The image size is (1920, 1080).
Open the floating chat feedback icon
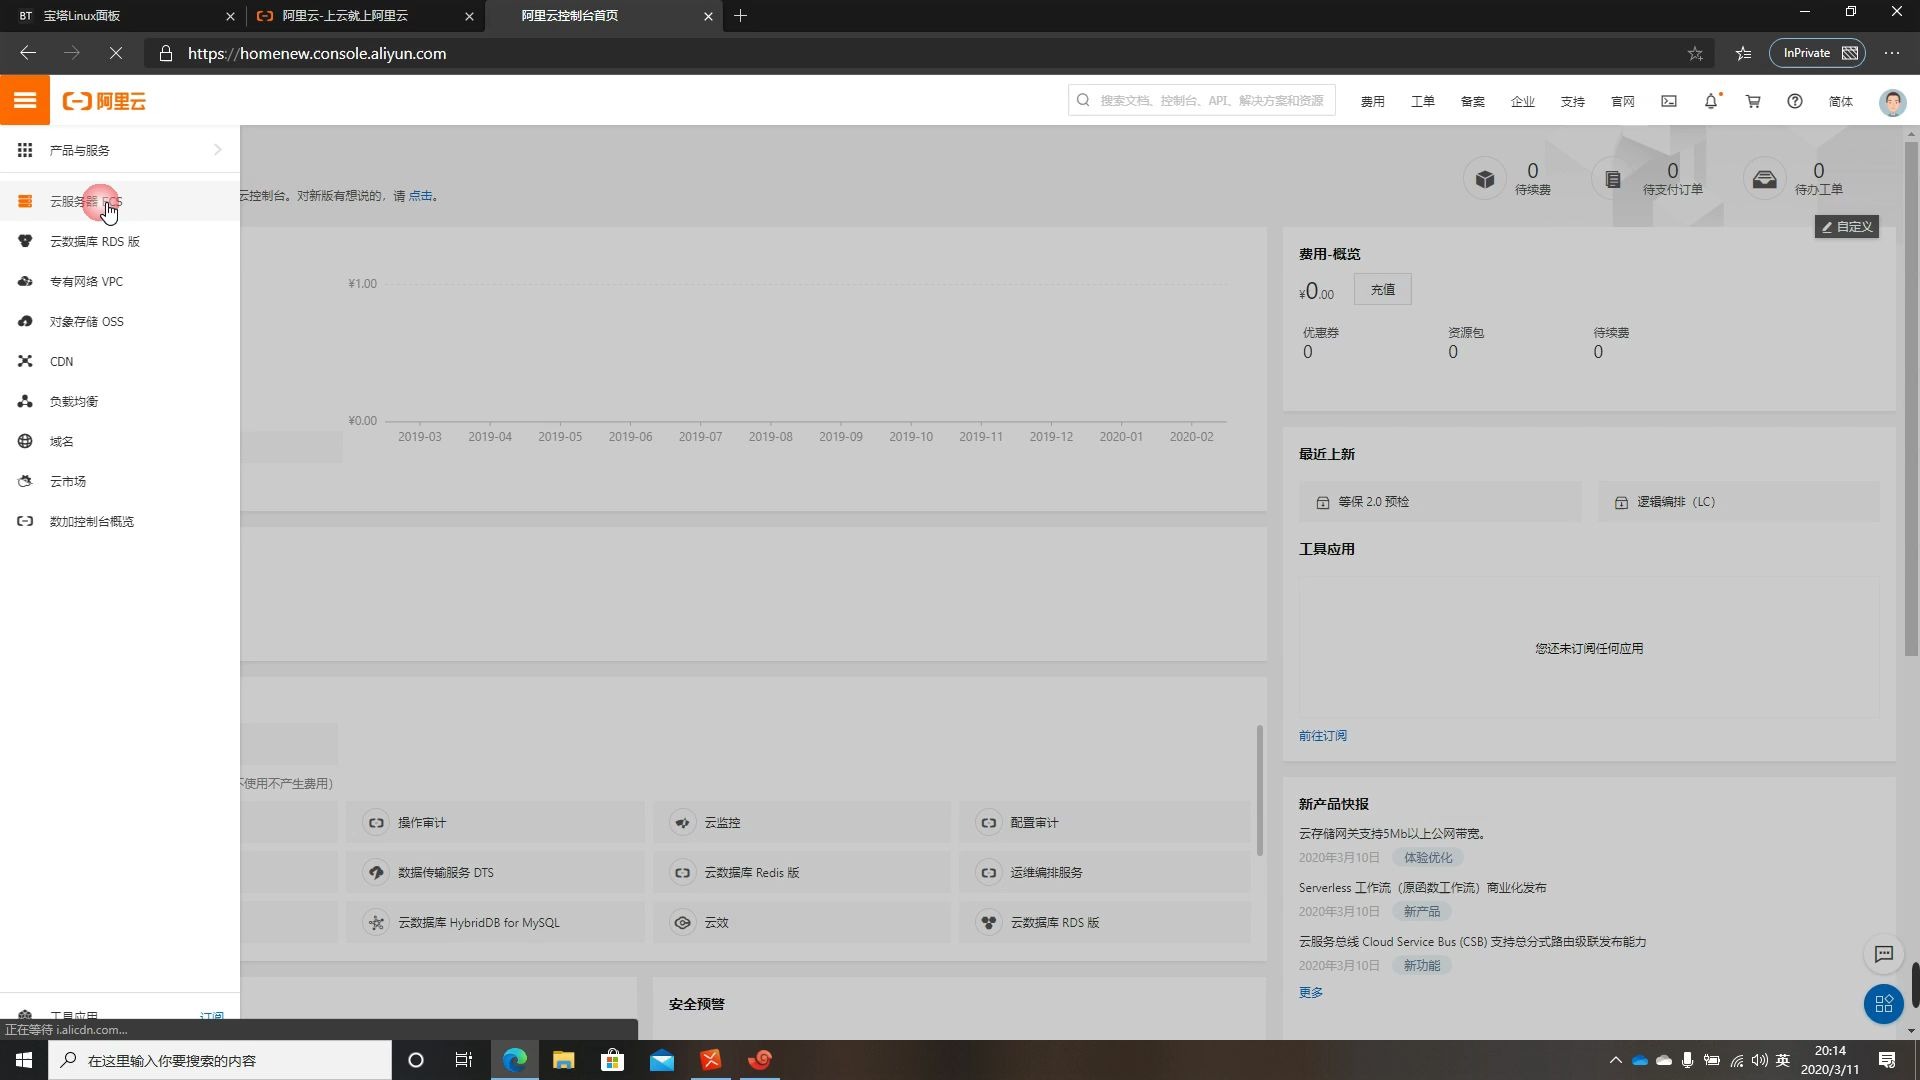click(x=1884, y=953)
